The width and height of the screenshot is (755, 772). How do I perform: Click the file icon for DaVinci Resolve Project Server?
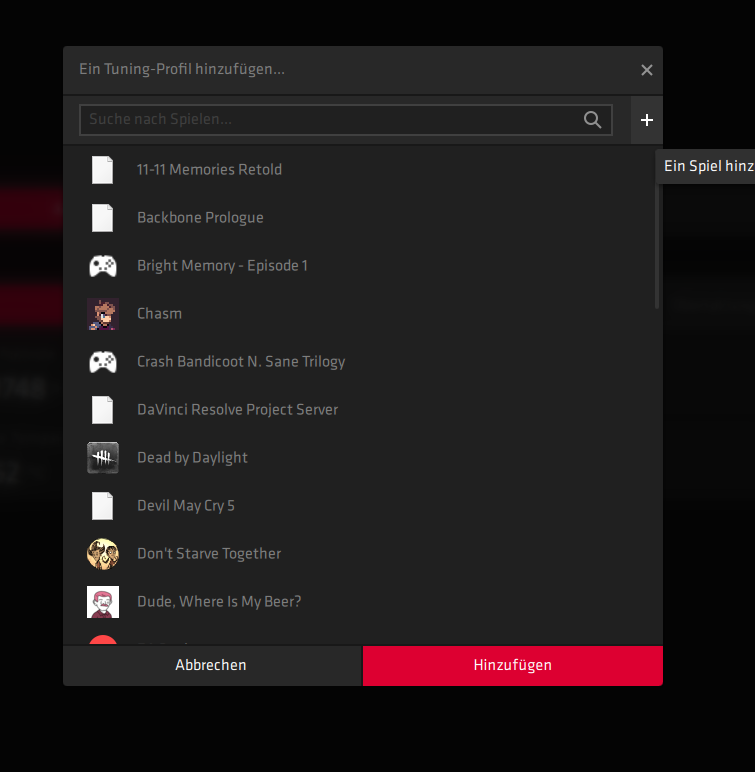(102, 410)
